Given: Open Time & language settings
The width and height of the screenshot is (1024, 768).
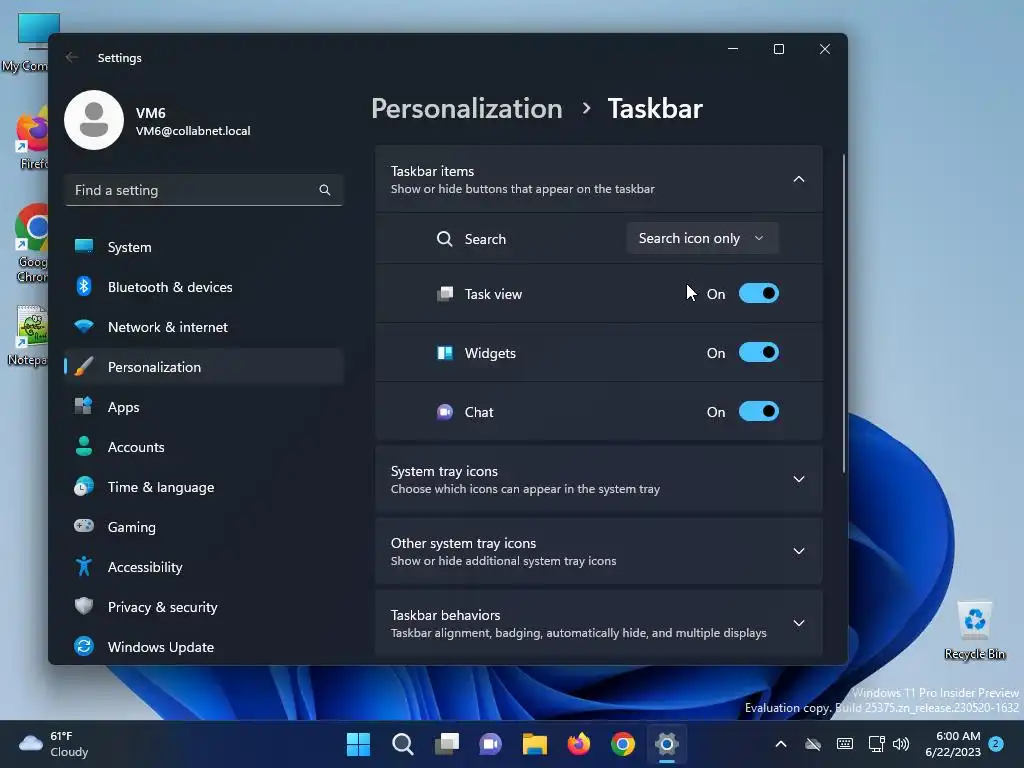Looking at the screenshot, I should click(204, 487).
